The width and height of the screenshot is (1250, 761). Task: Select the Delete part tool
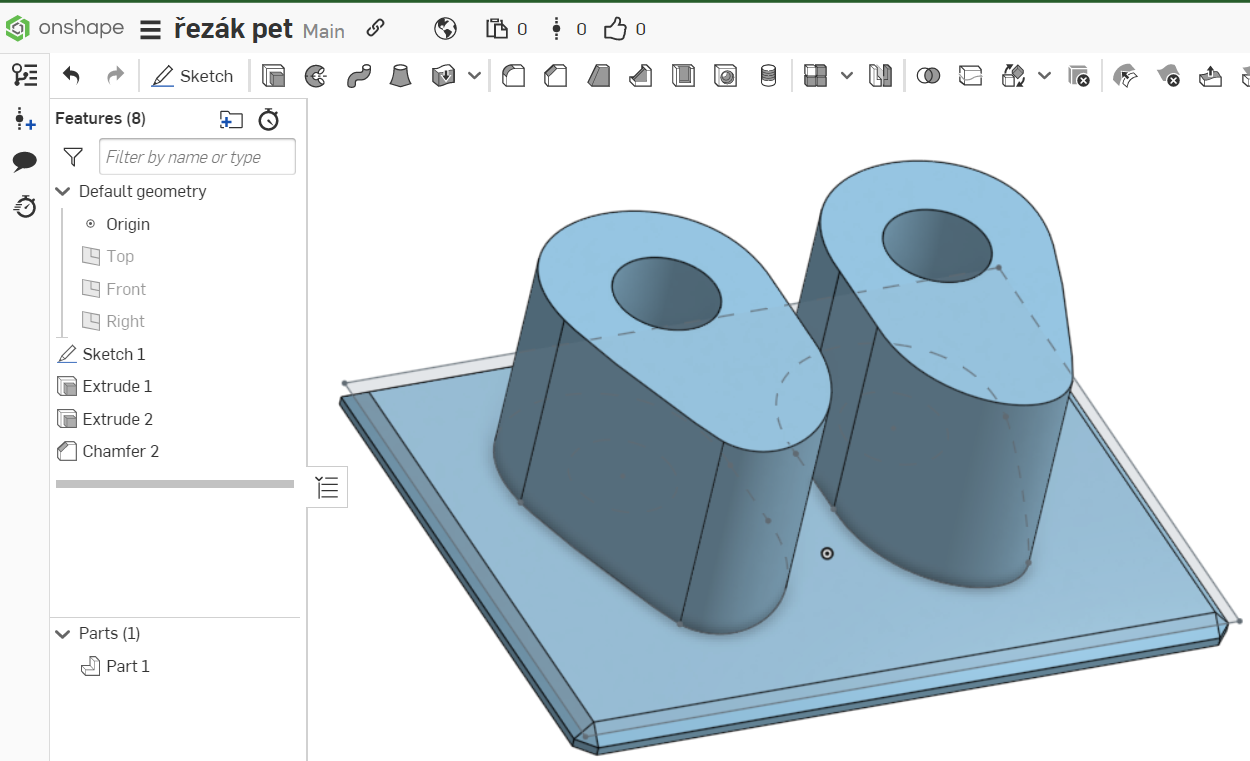pos(1078,76)
